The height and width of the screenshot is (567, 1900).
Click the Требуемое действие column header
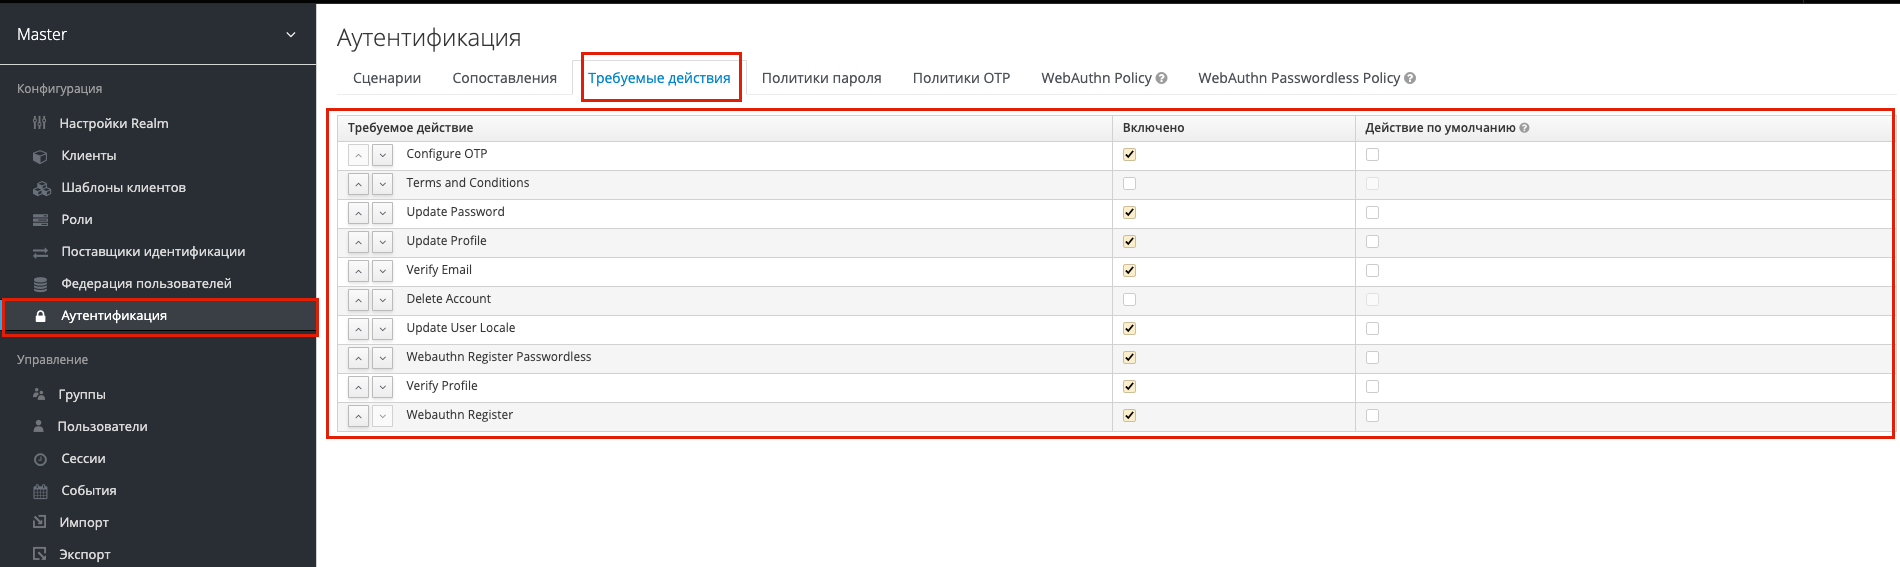click(x=410, y=128)
